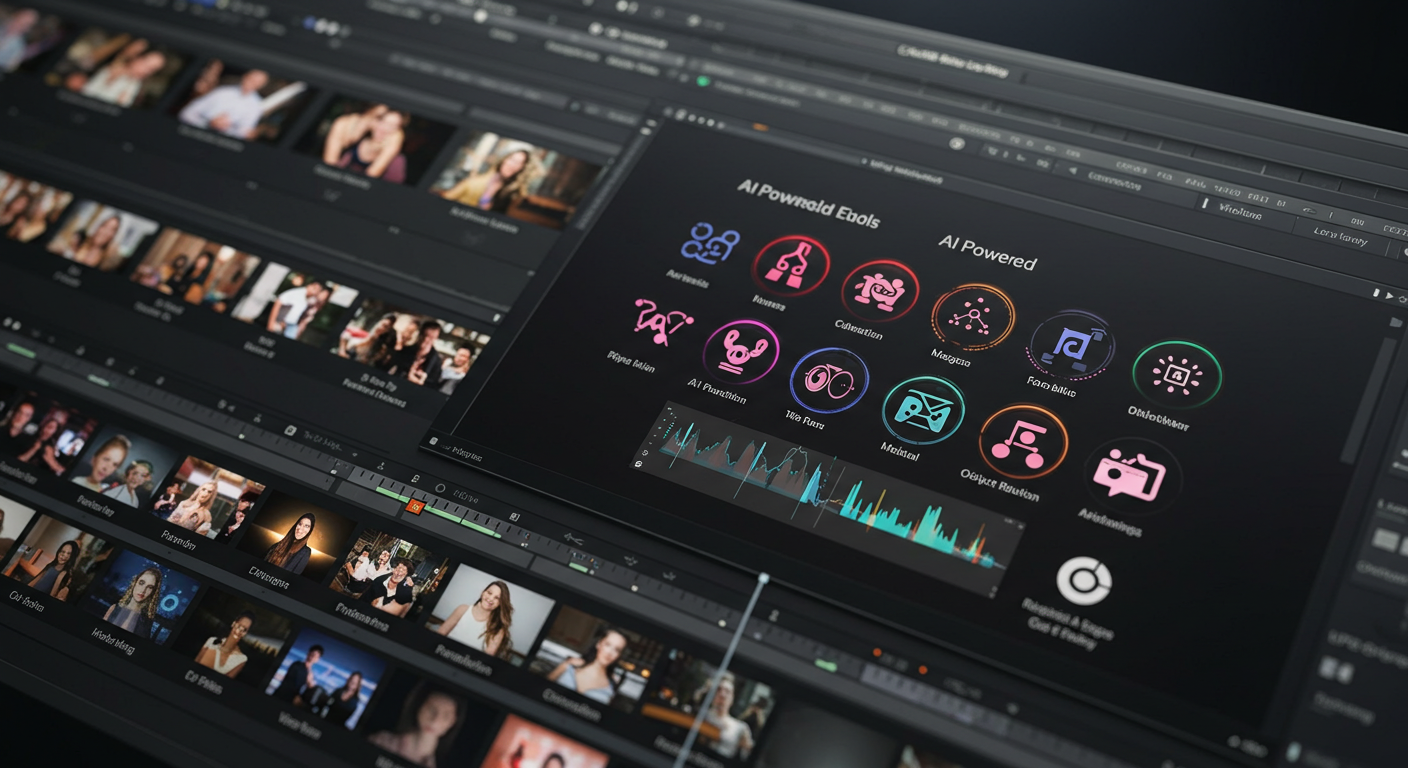This screenshot has height=768, width=1408.
Task: Click the playhead handle on the lower timeline
Action: click(x=764, y=578)
